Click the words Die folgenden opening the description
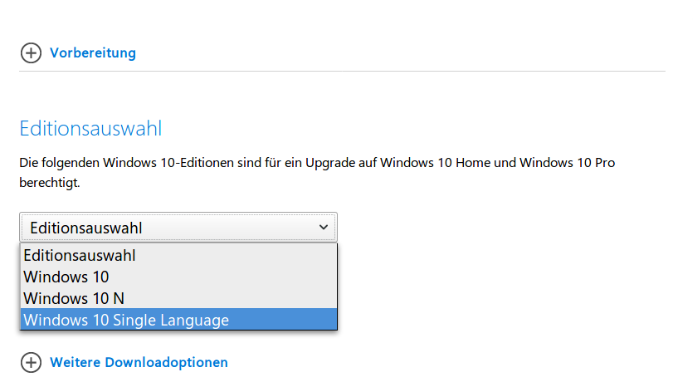This screenshot has height=376, width=693. (x=59, y=163)
